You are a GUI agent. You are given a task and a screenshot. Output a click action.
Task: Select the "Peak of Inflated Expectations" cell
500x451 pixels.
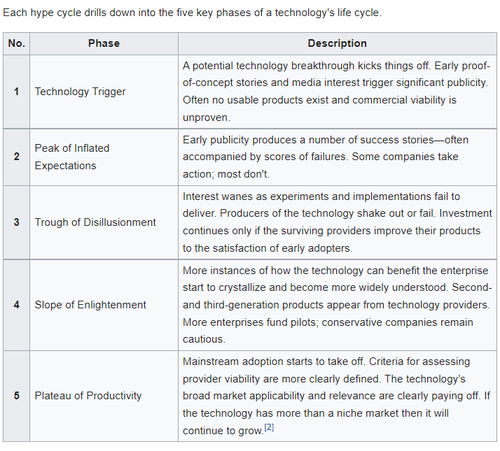point(104,157)
